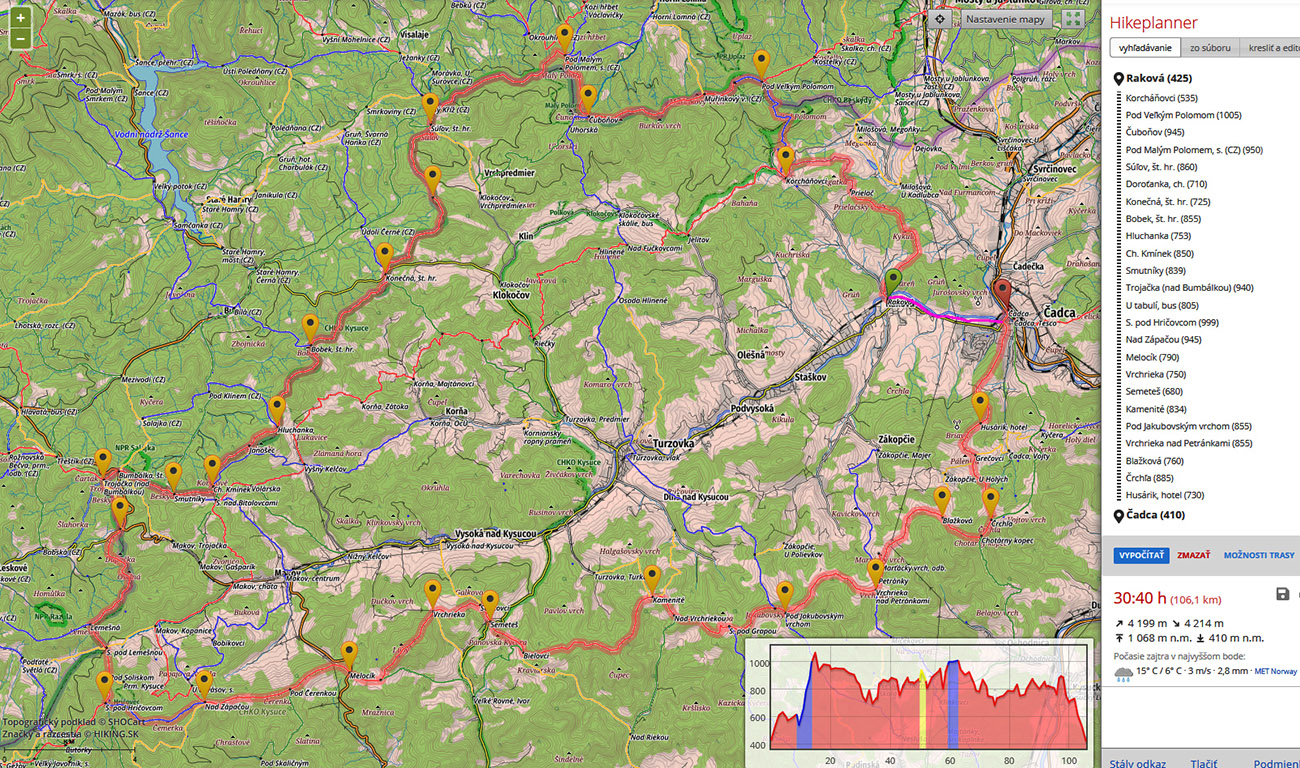Open the Stály odkaz permalink

point(1137,763)
